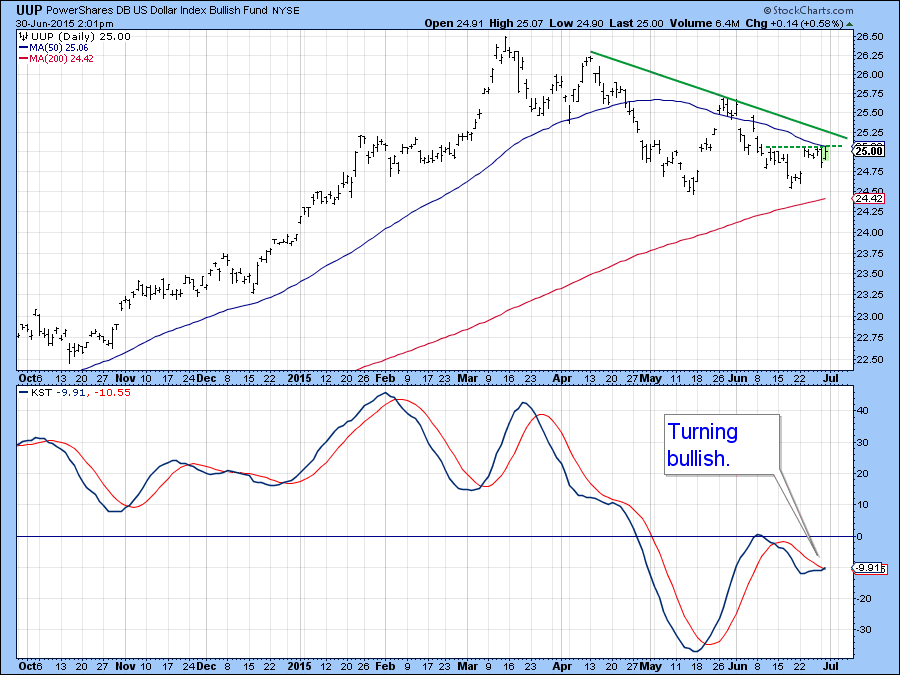Click the Feb date label under the price panel
The image size is (900, 675).
point(385,378)
